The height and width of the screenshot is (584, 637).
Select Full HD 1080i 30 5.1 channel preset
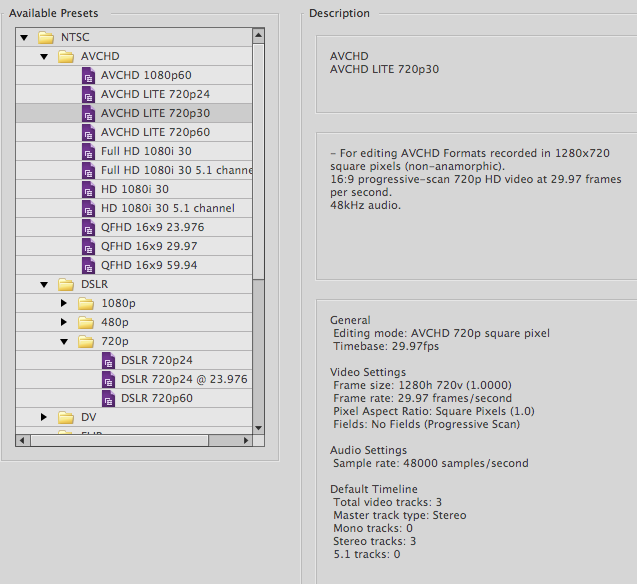tap(134, 170)
